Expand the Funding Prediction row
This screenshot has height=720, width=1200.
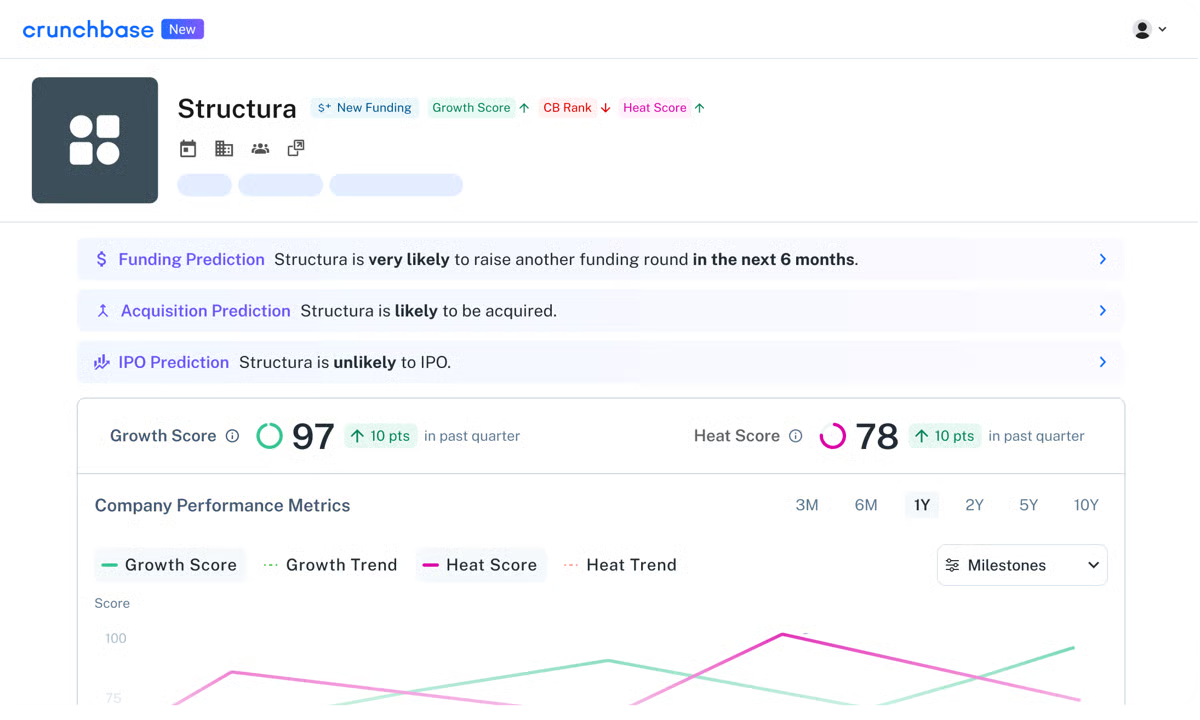pyautogui.click(x=1102, y=259)
